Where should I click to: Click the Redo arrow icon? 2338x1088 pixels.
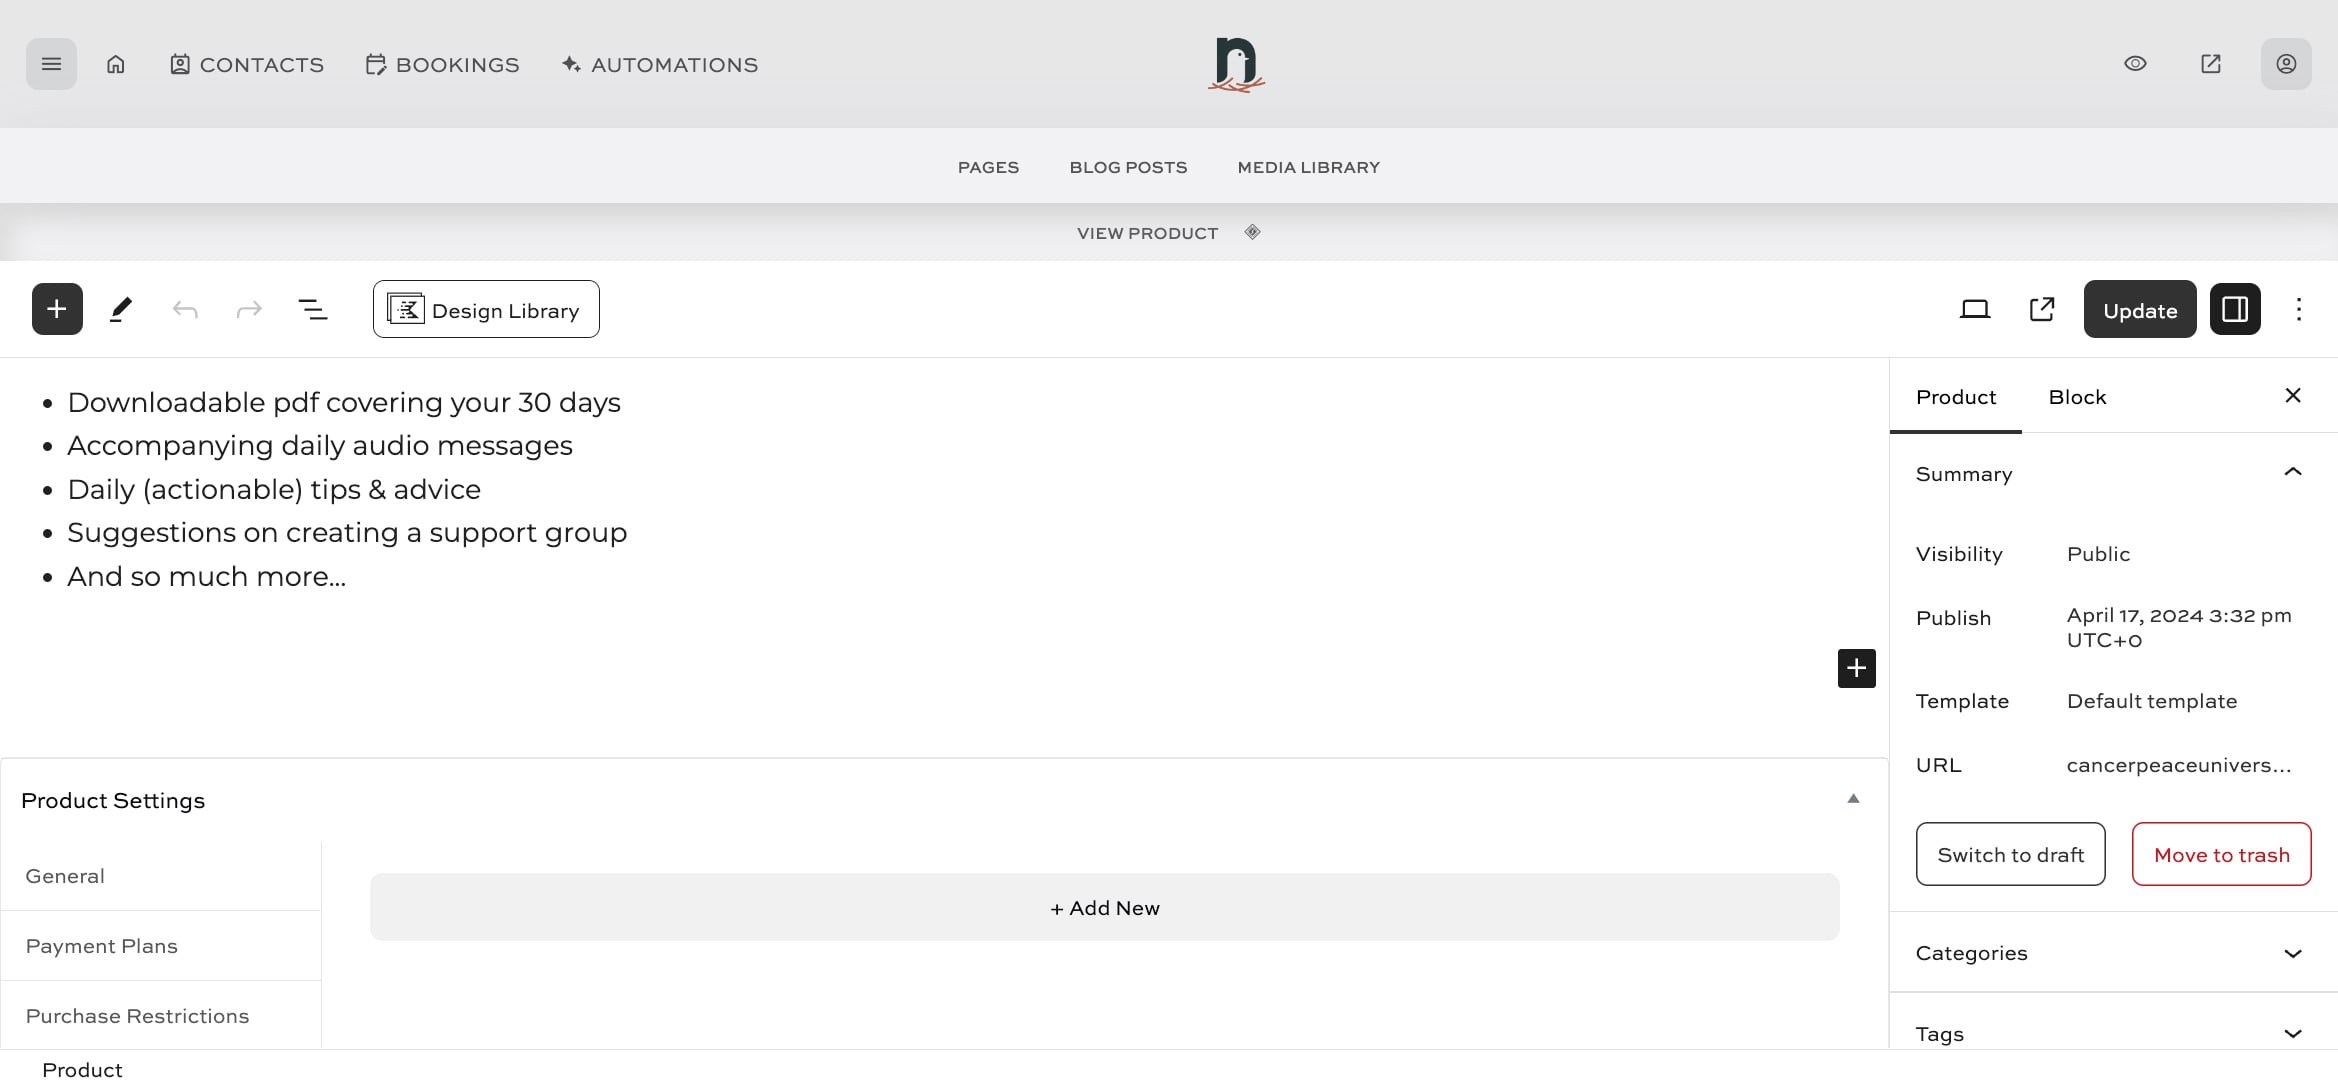(249, 309)
